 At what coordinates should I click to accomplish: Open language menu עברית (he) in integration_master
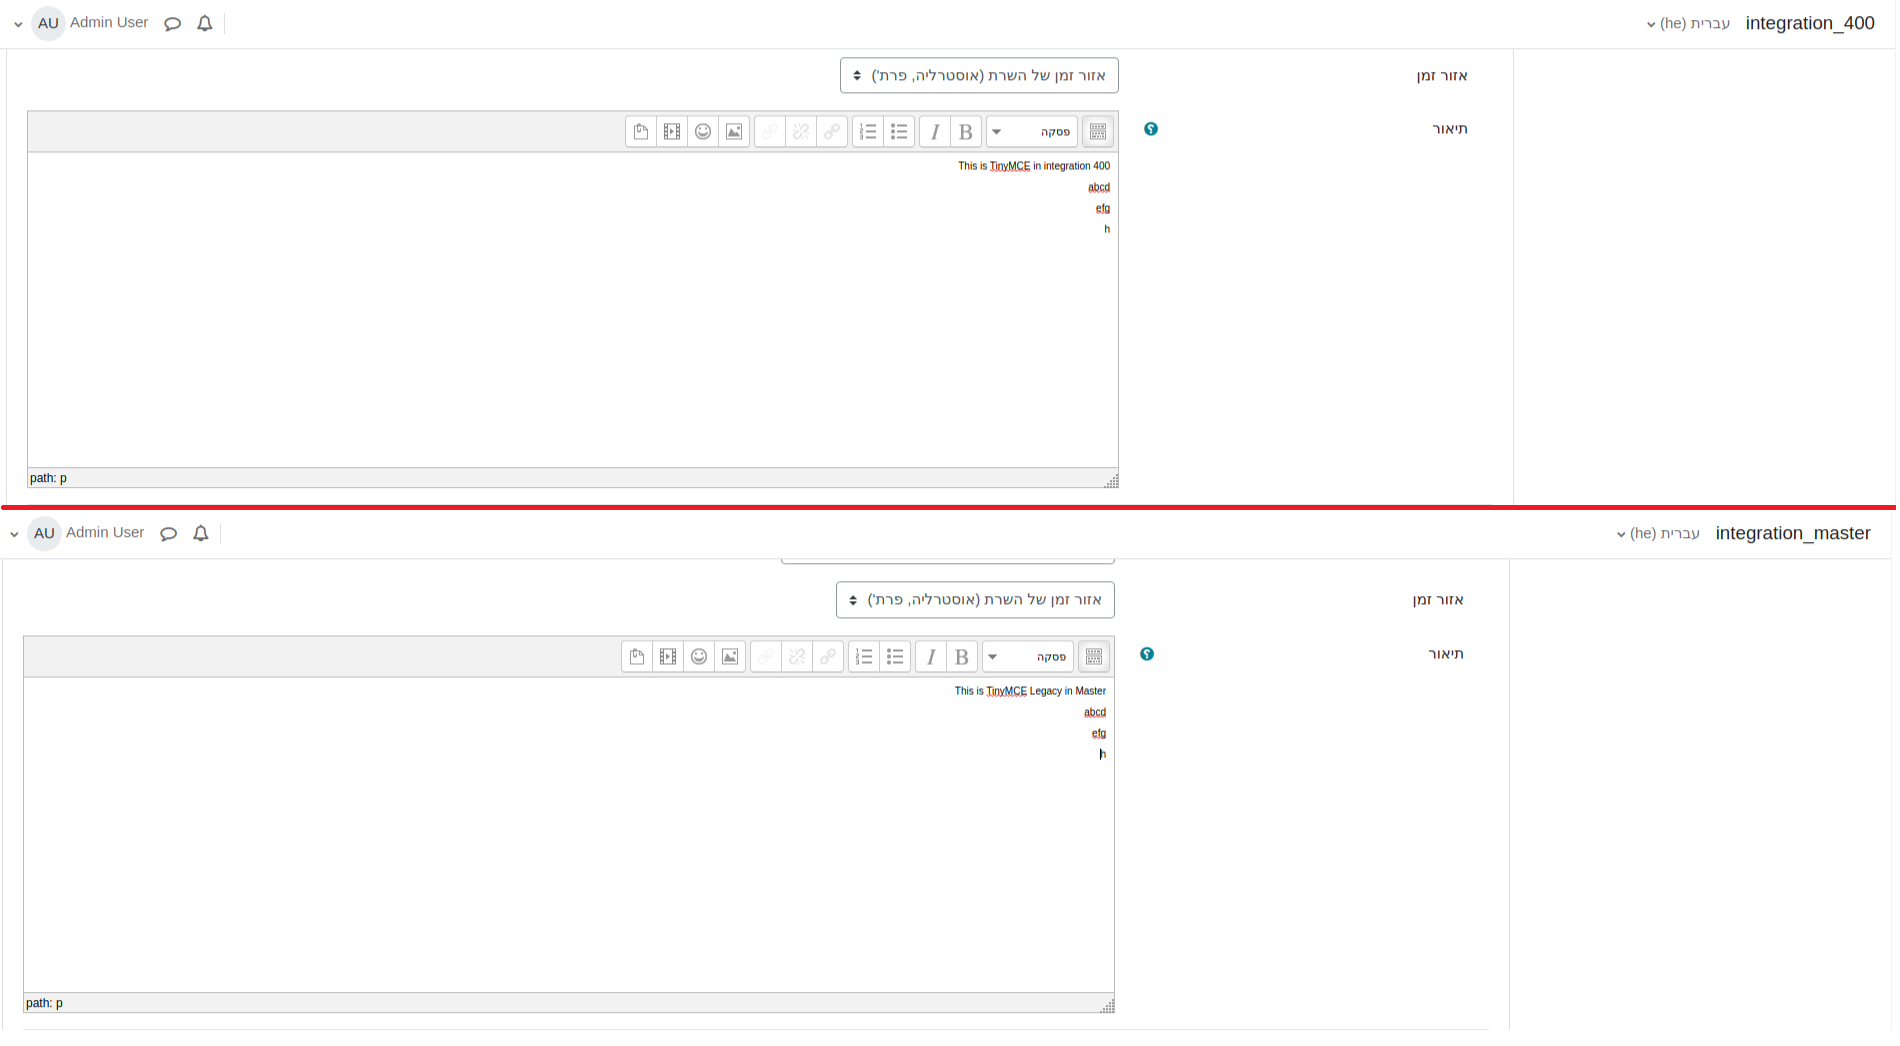[1658, 533]
